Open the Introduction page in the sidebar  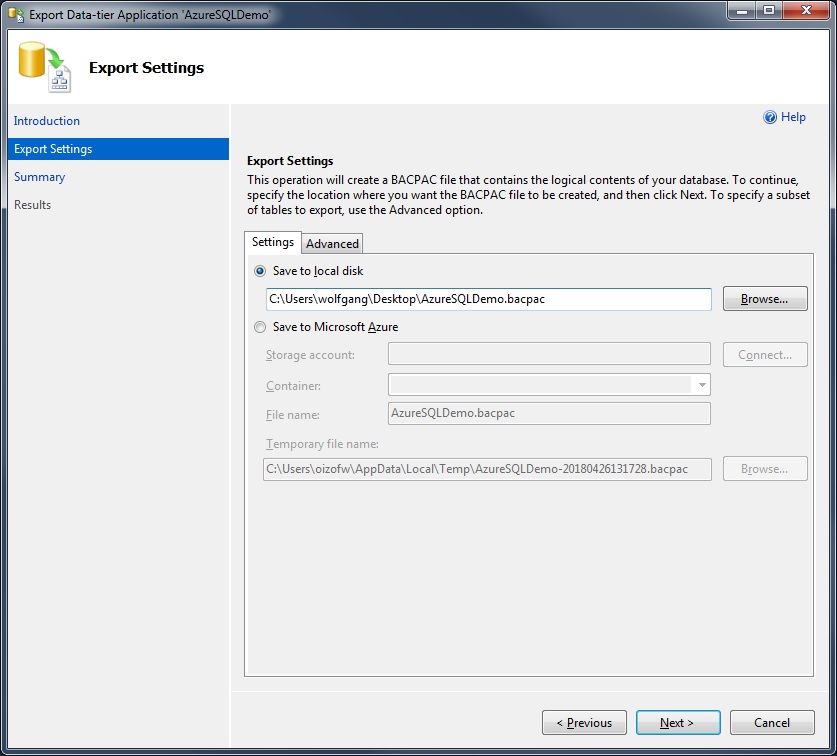click(44, 121)
